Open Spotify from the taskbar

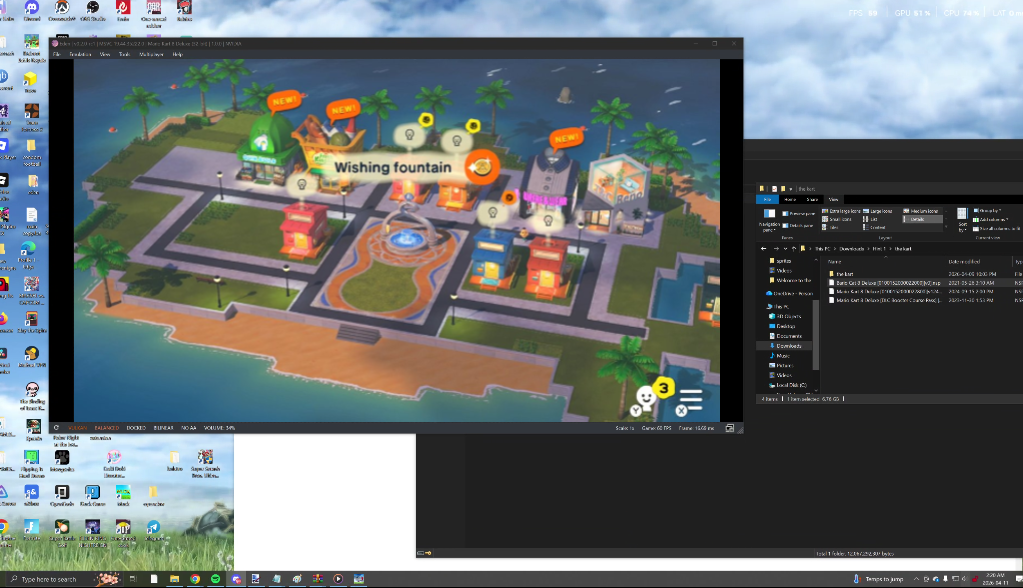pyautogui.click(x=215, y=579)
